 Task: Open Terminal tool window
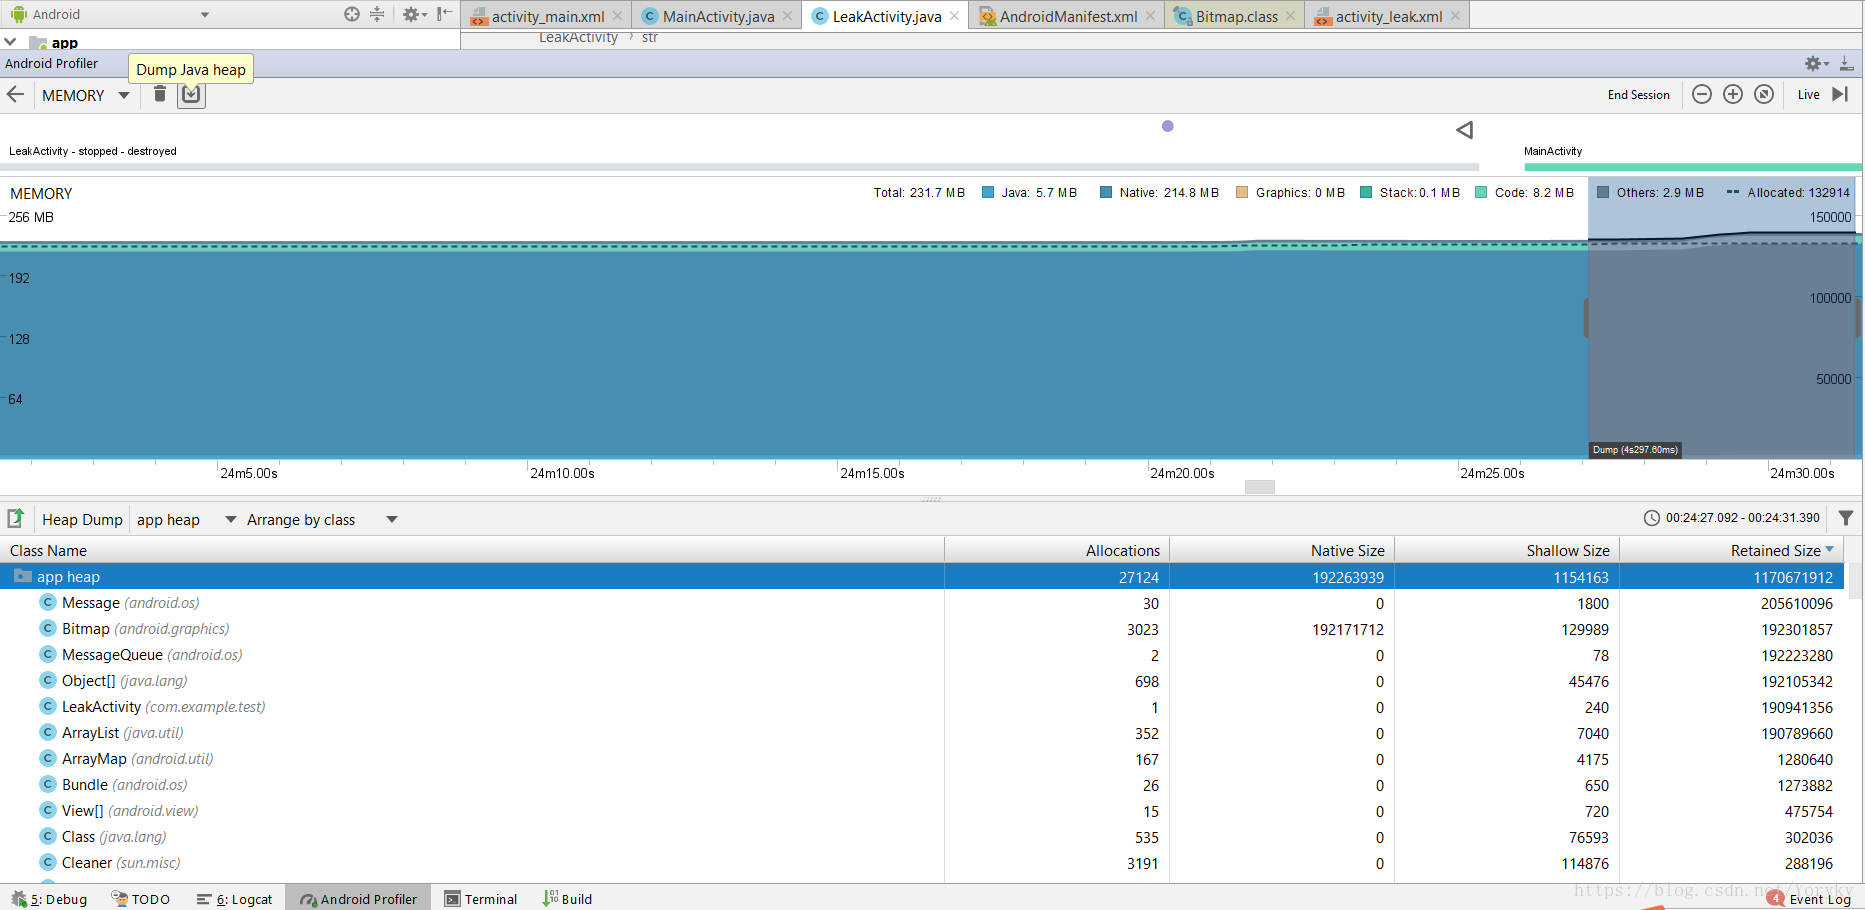point(481,898)
